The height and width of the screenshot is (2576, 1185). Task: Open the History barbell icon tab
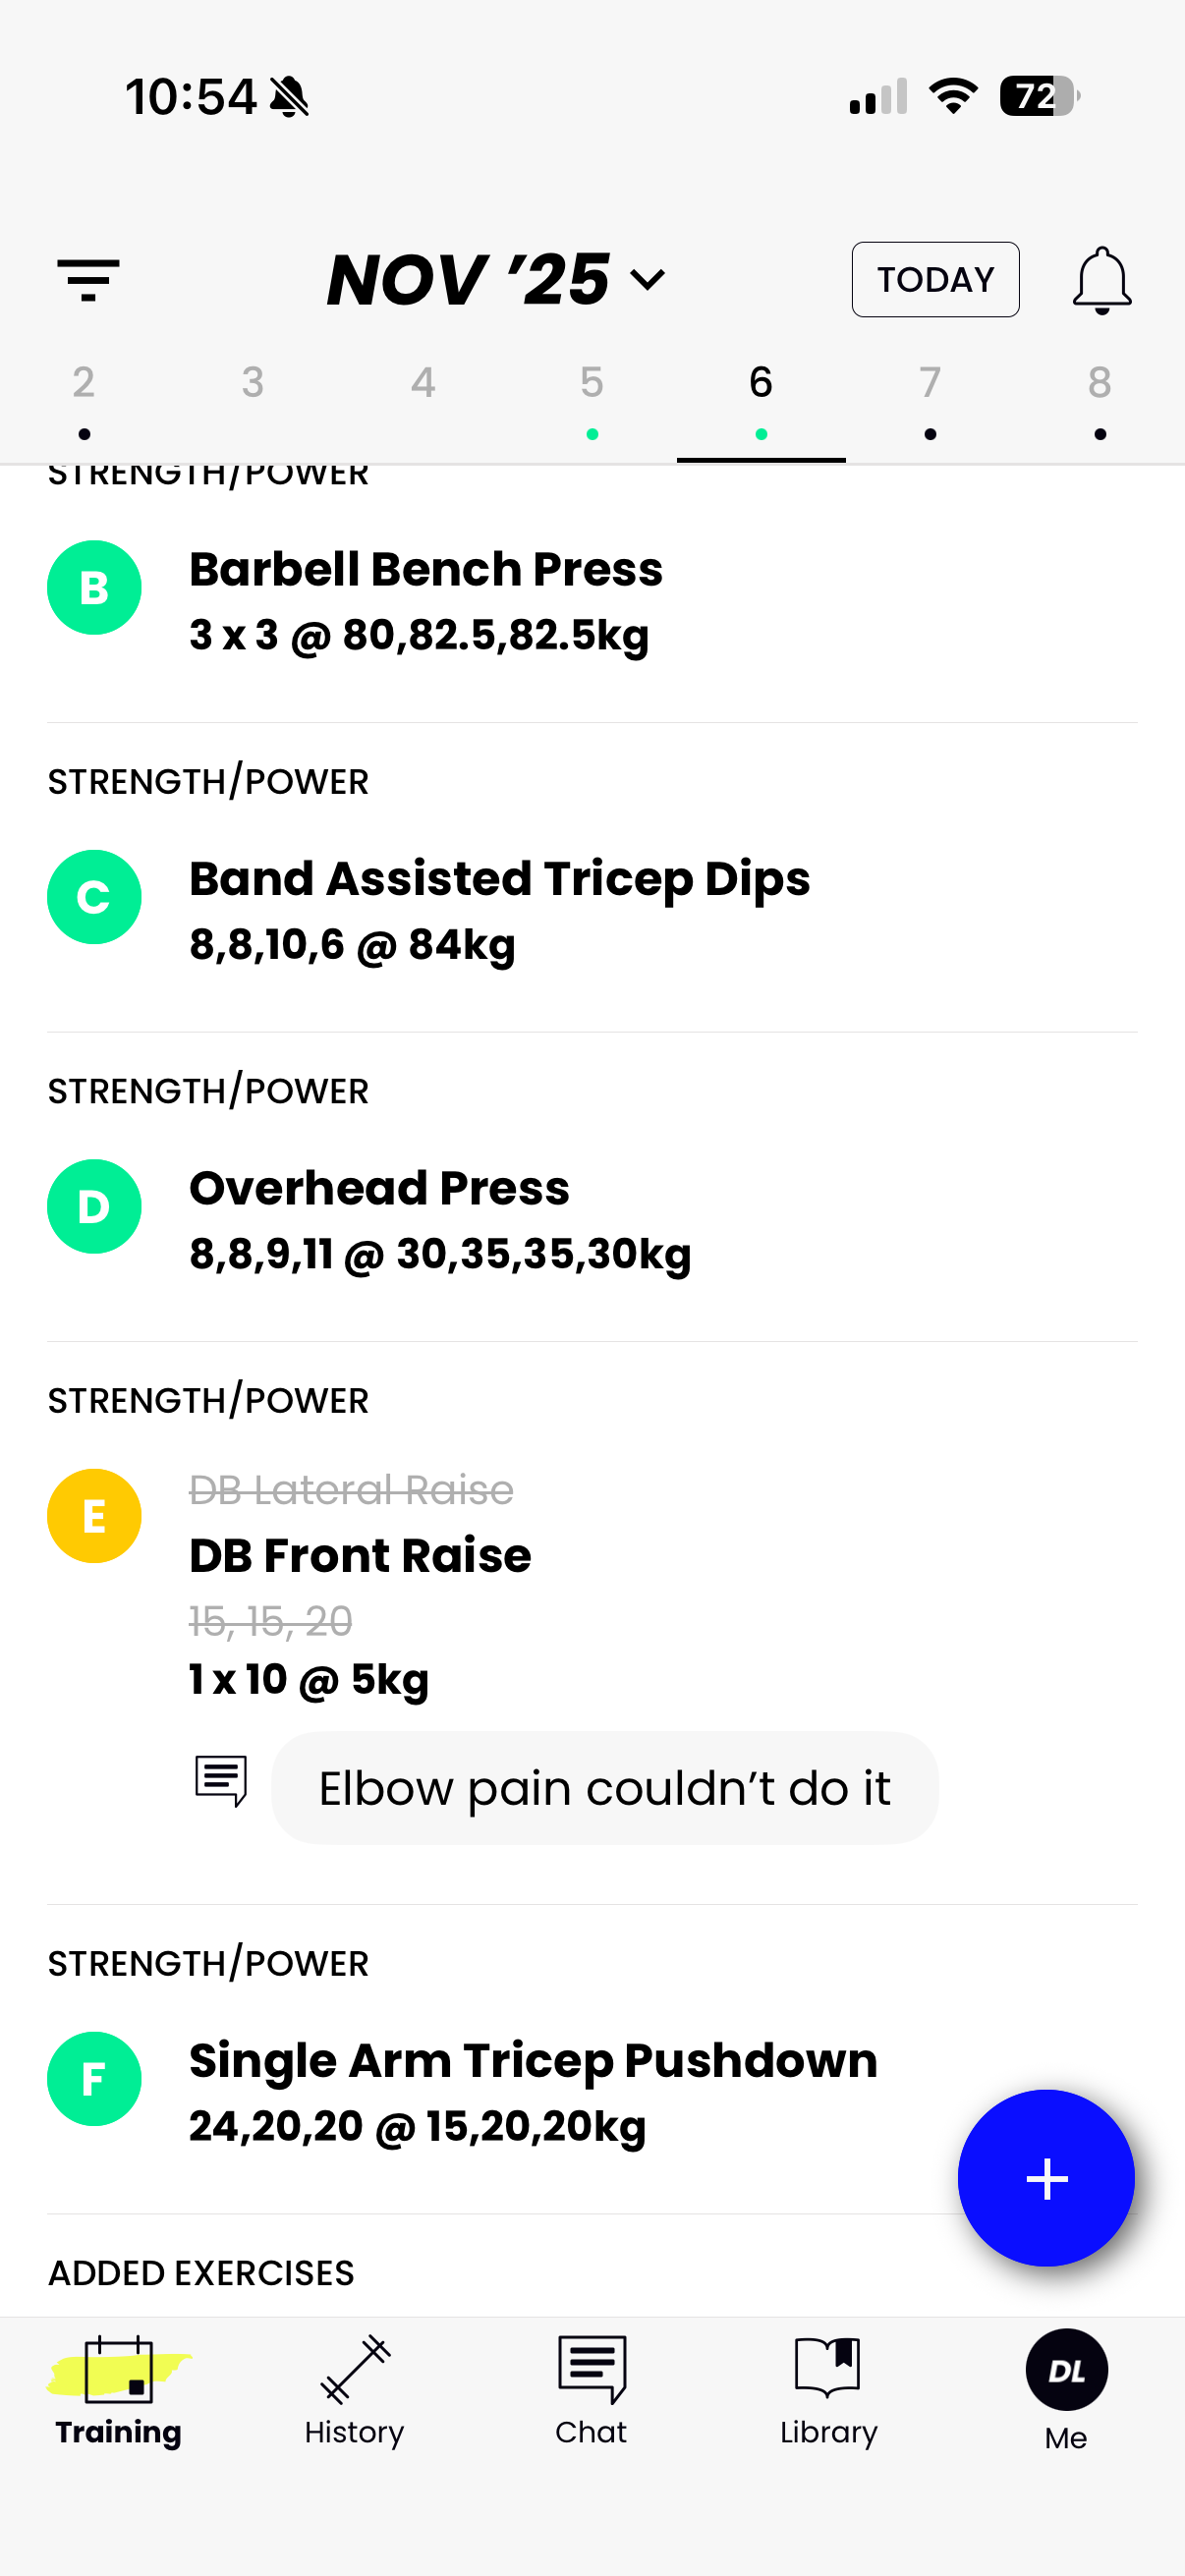tap(355, 2370)
